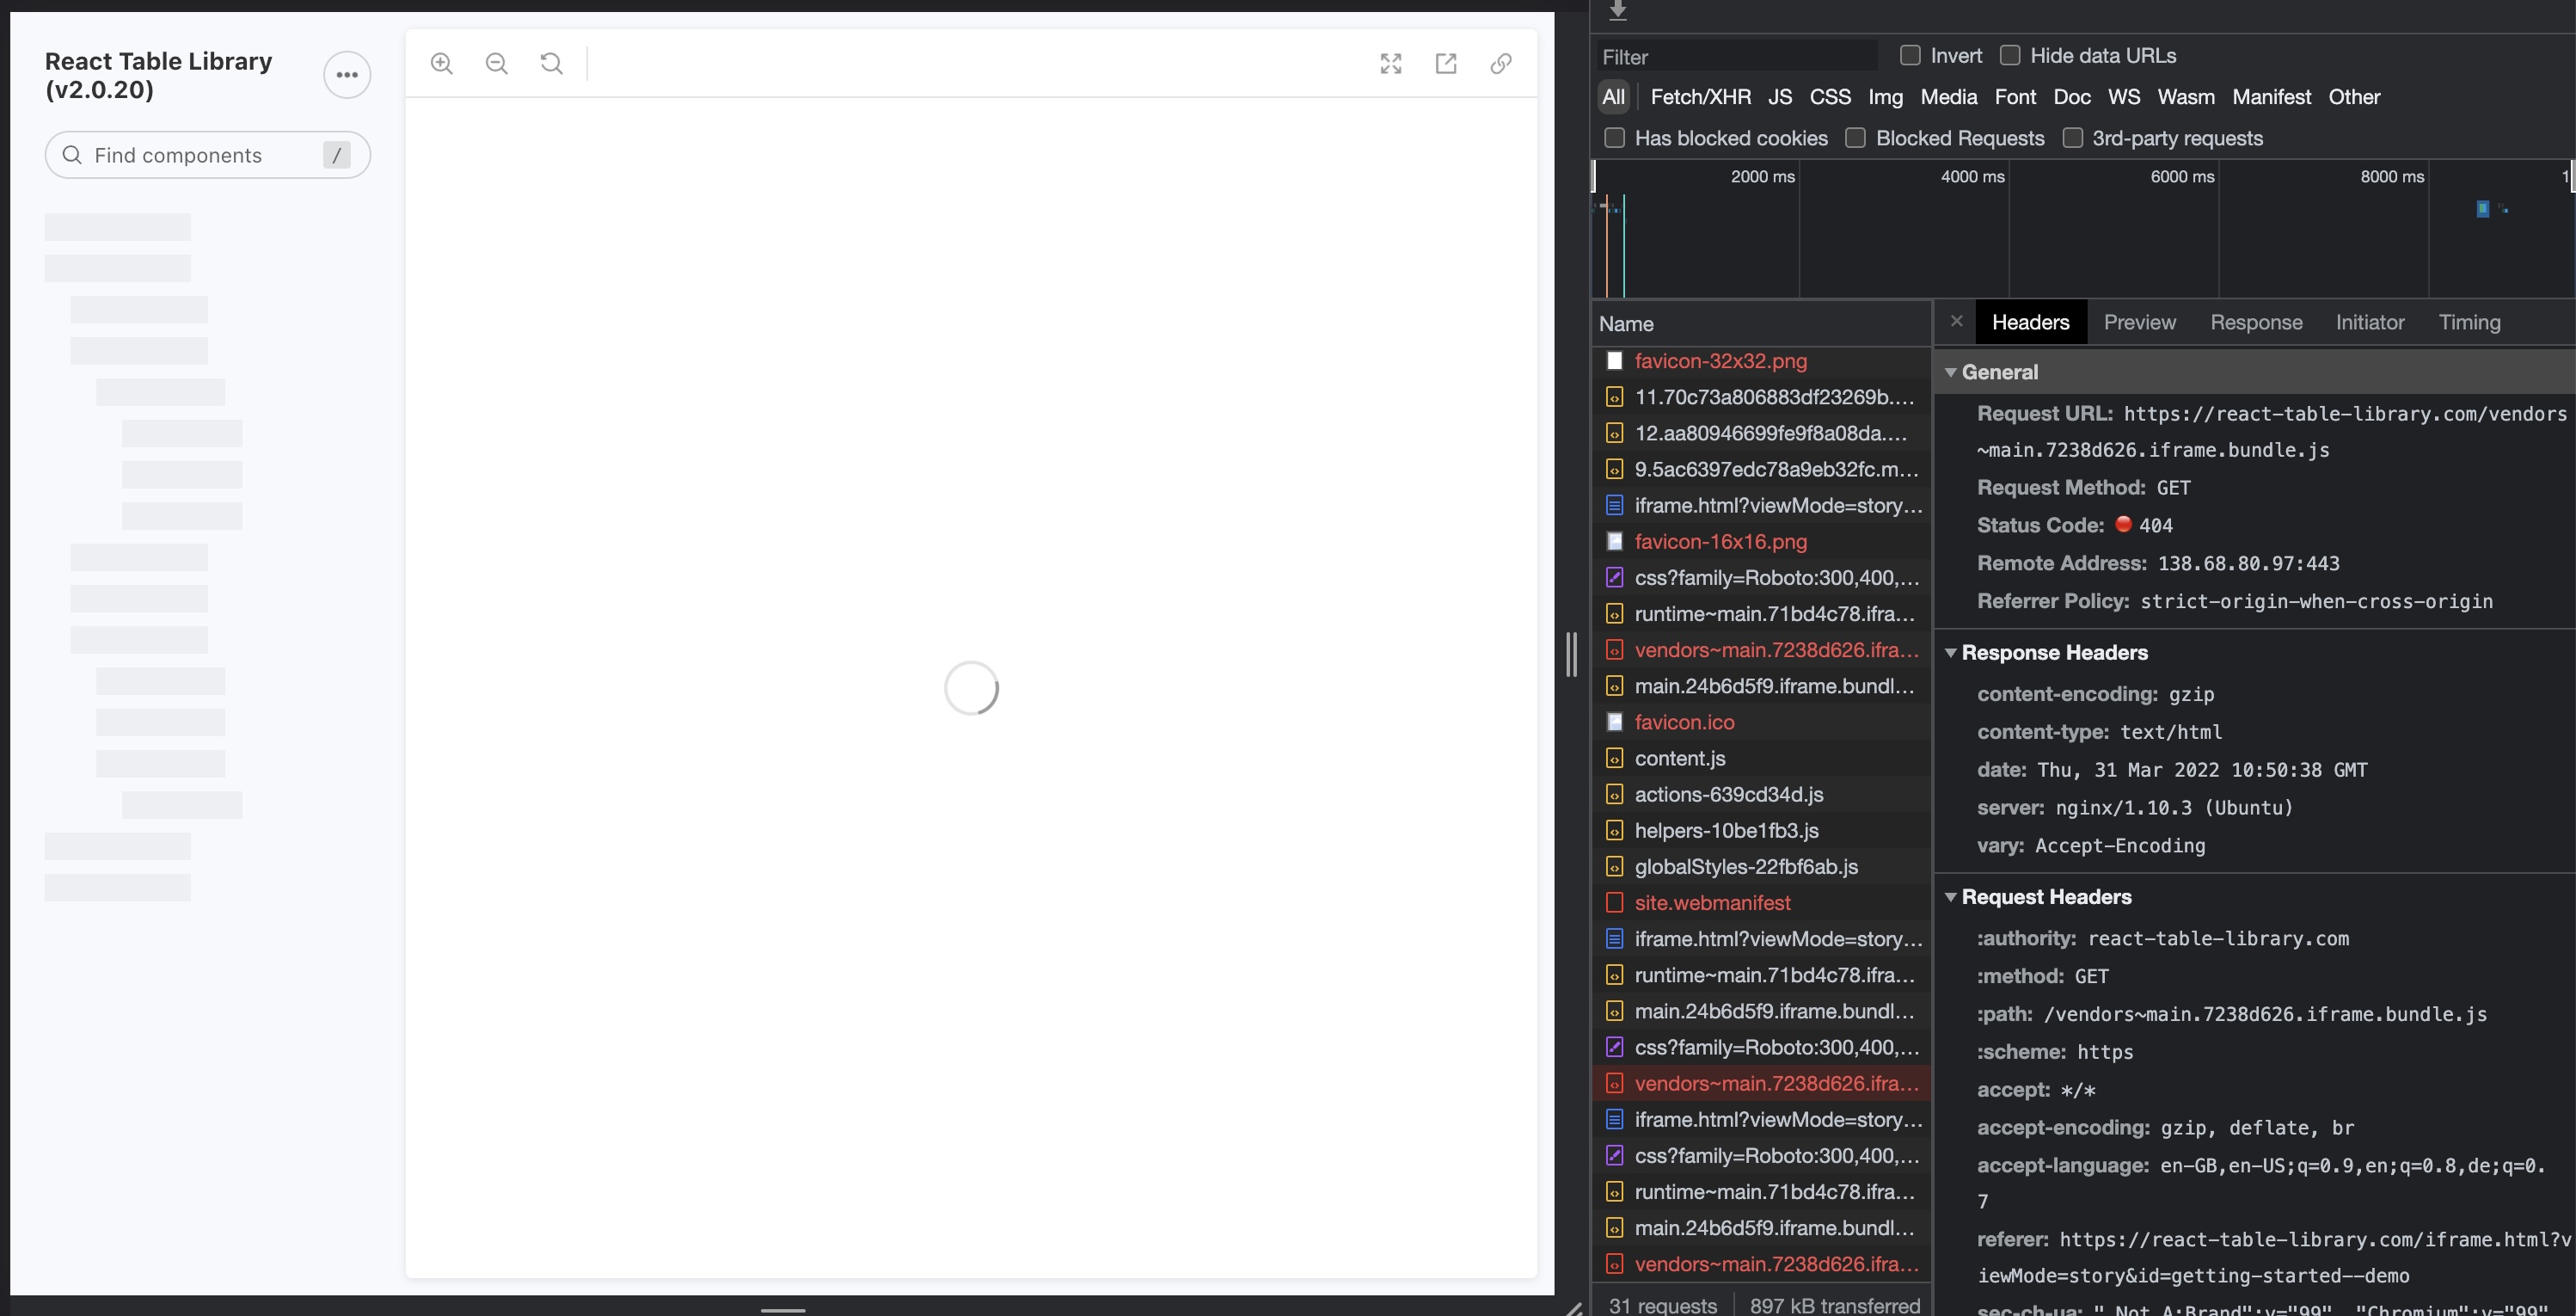2576x1316 pixels.
Task: Copy the story link
Action: tap(1500, 63)
